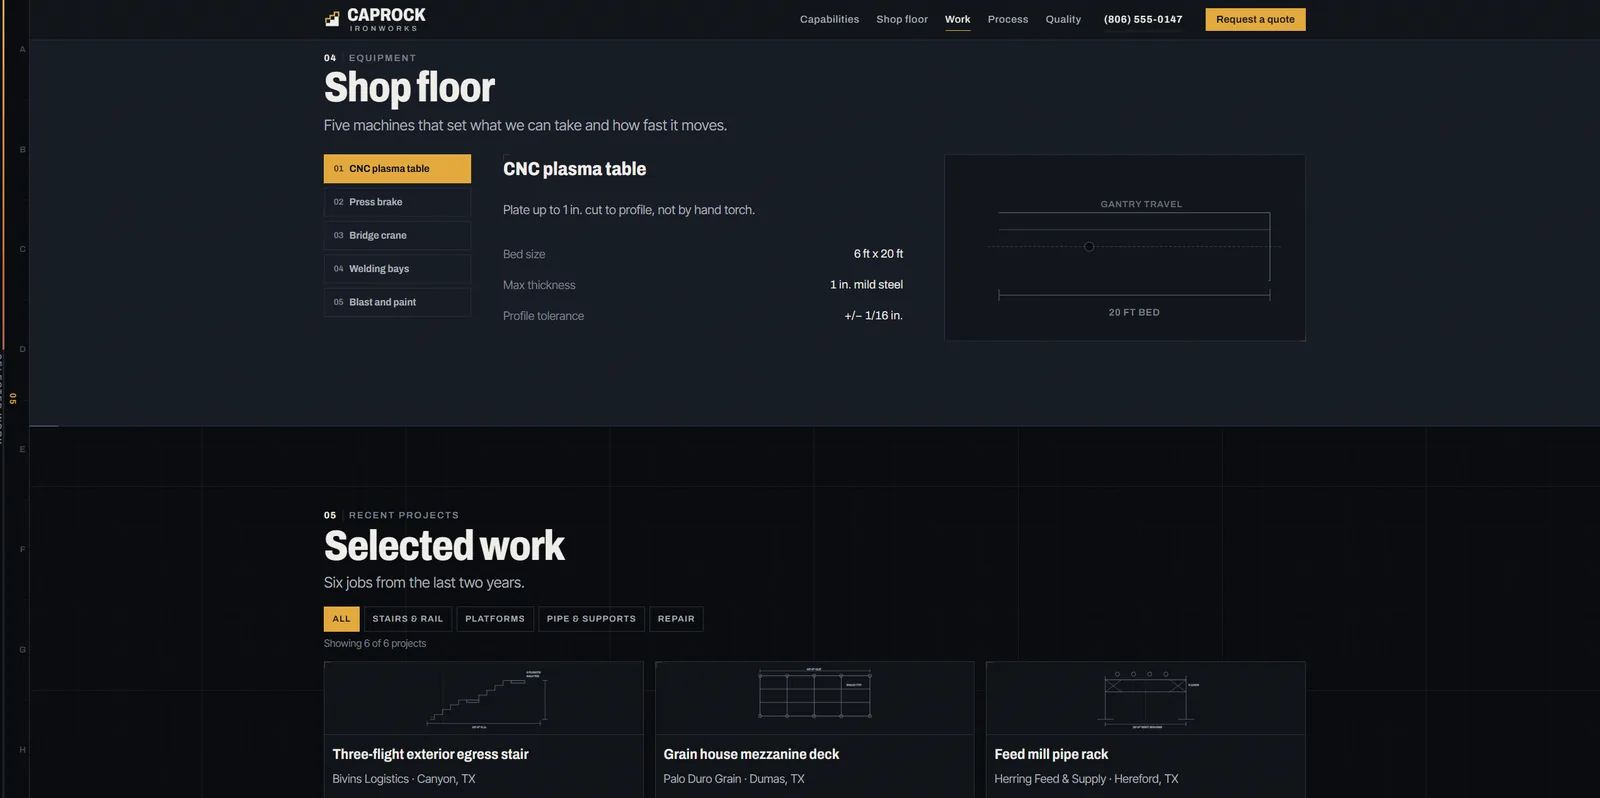Click the '+/− 1/16 in.' value
1600x798 pixels.
873,316
